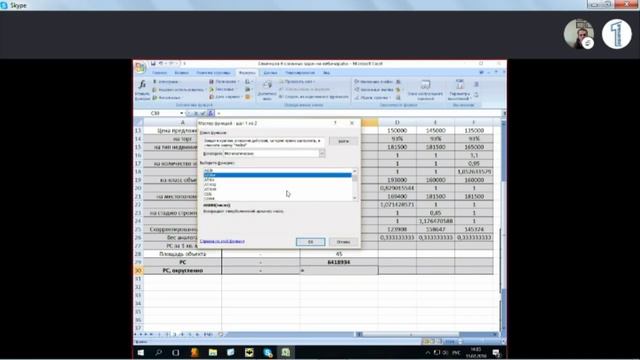Click cell with value 150000
This screenshot has width=640, height=360.
click(x=397, y=131)
